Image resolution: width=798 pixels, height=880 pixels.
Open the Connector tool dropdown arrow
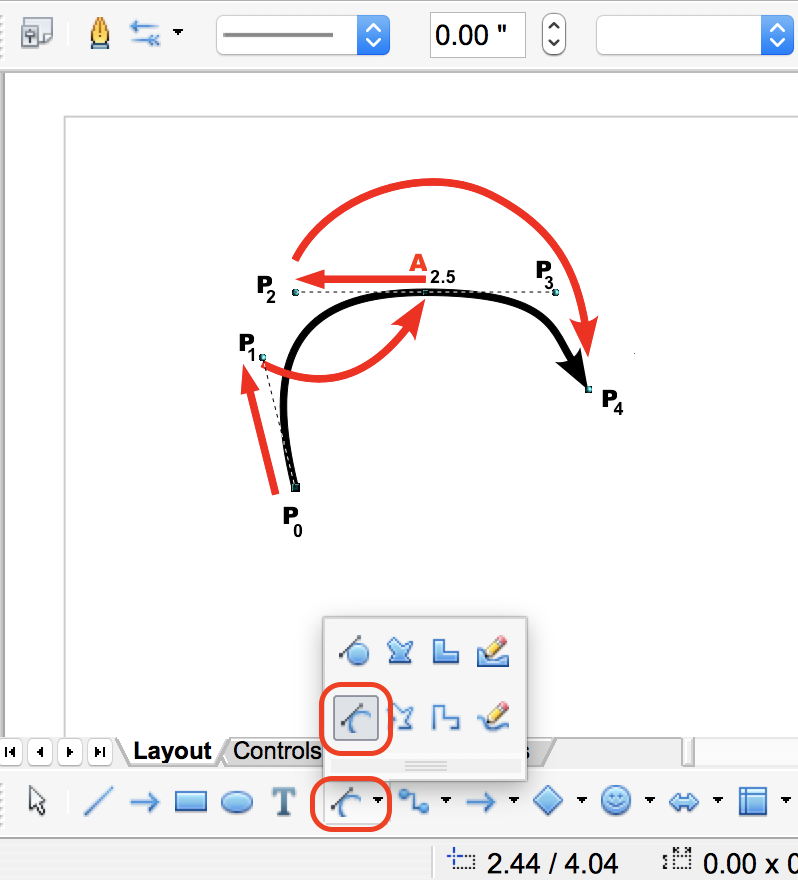point(446,800)
